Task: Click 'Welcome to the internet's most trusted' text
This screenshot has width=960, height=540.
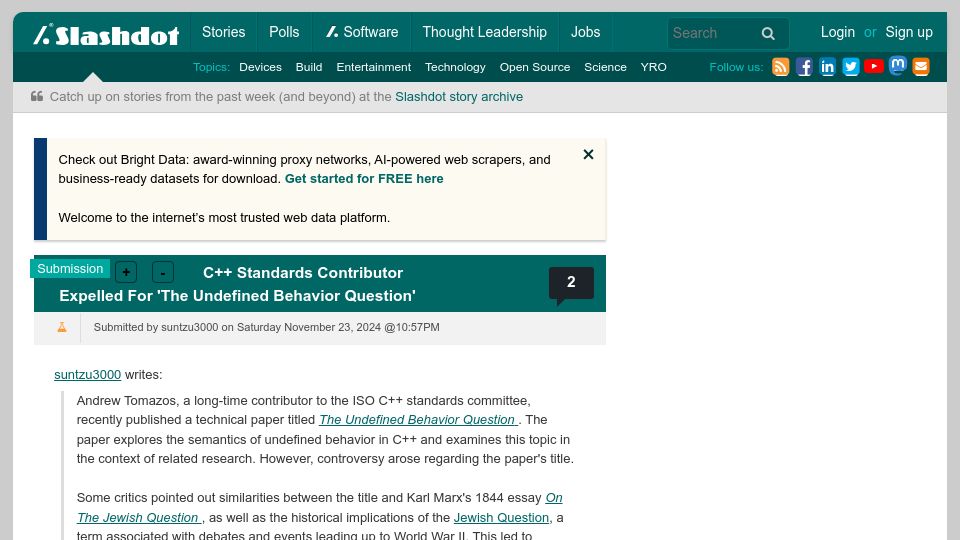Action: click(224, 218)
